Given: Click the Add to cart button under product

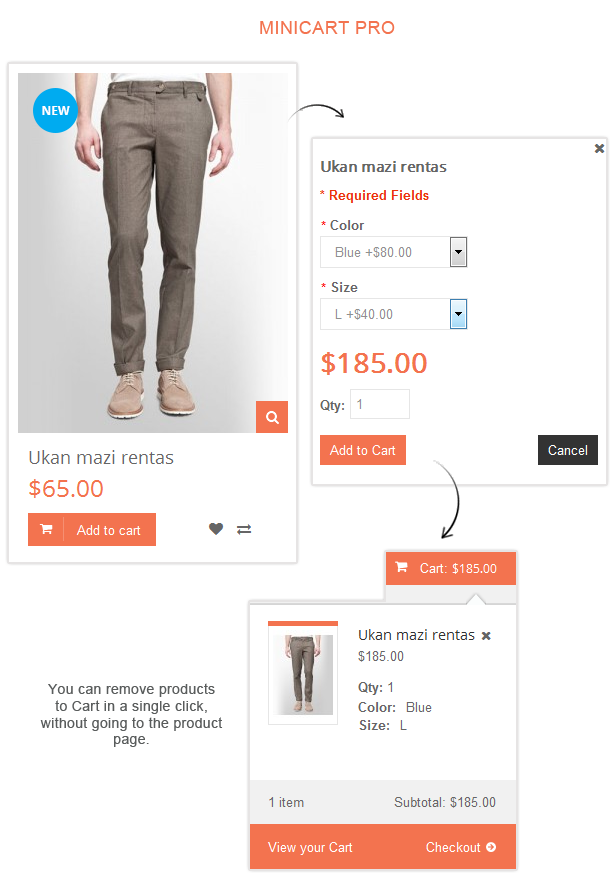Looking at the screenshot, I should coord(92,530).
